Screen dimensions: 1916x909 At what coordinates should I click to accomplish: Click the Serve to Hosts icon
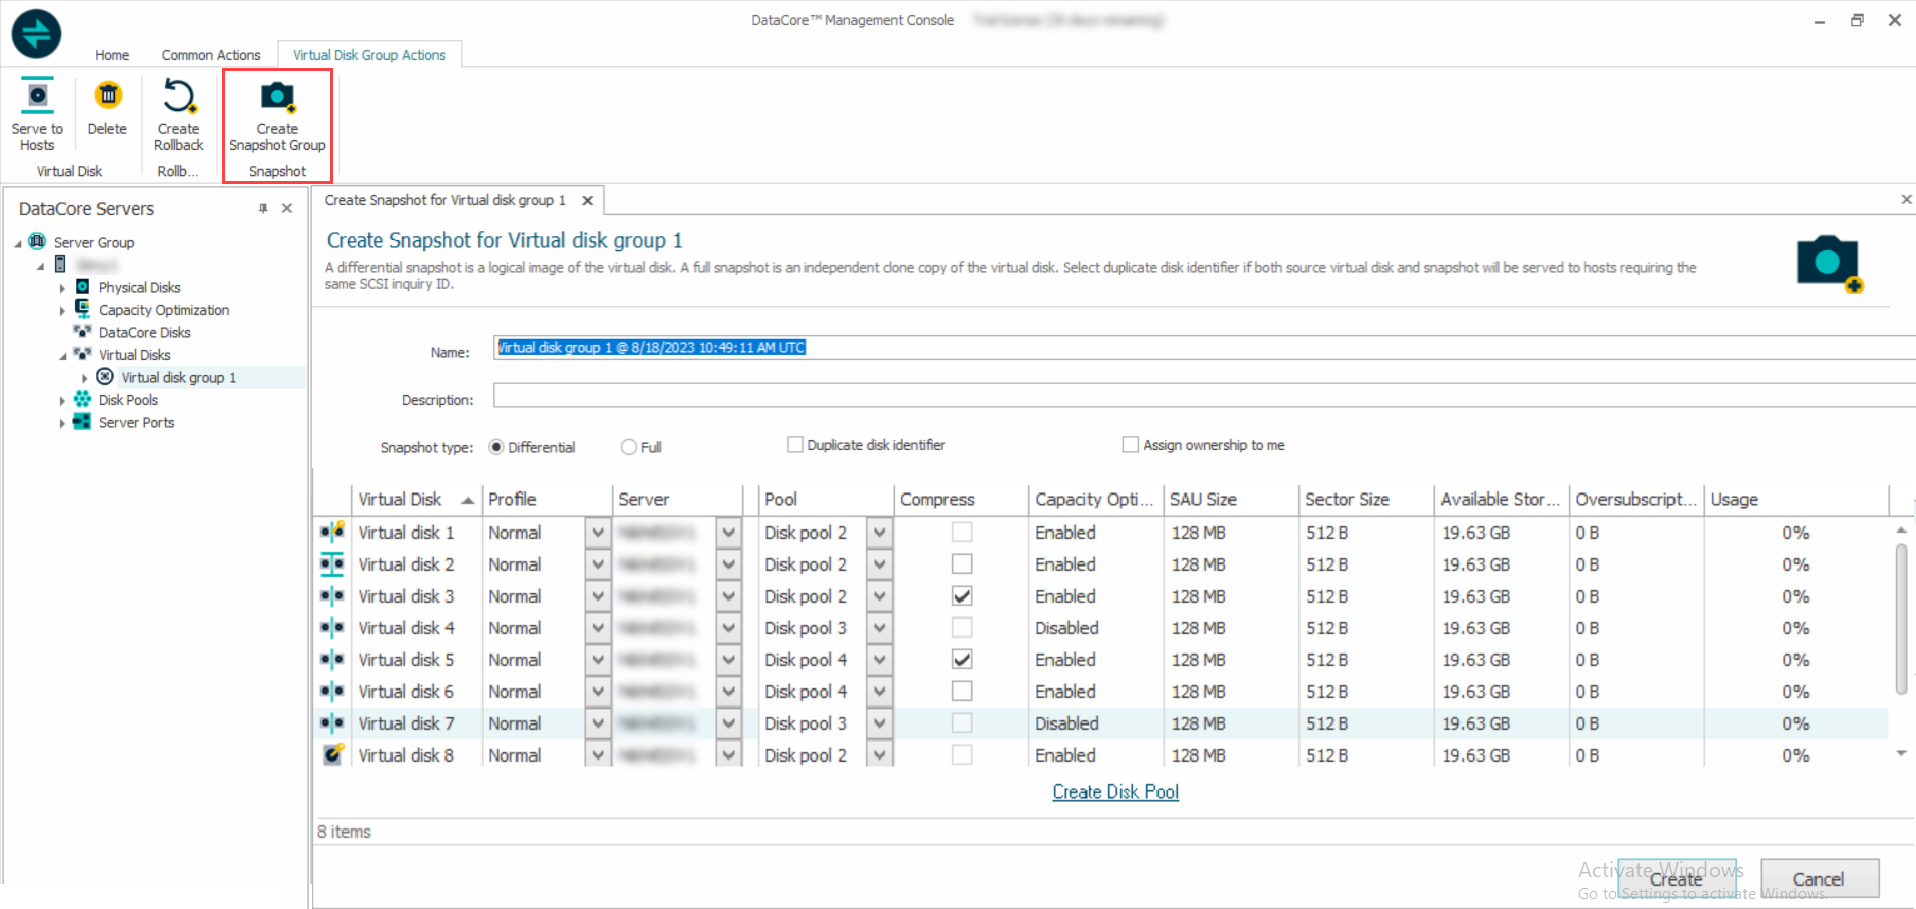(x=37, y=96)
